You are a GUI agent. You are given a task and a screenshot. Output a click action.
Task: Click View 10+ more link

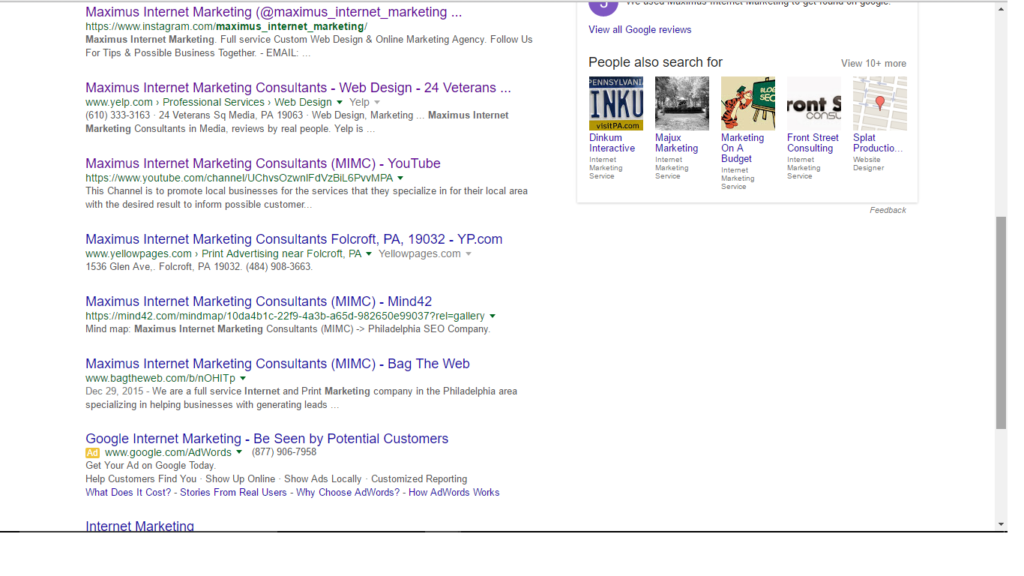click(873, 63)
